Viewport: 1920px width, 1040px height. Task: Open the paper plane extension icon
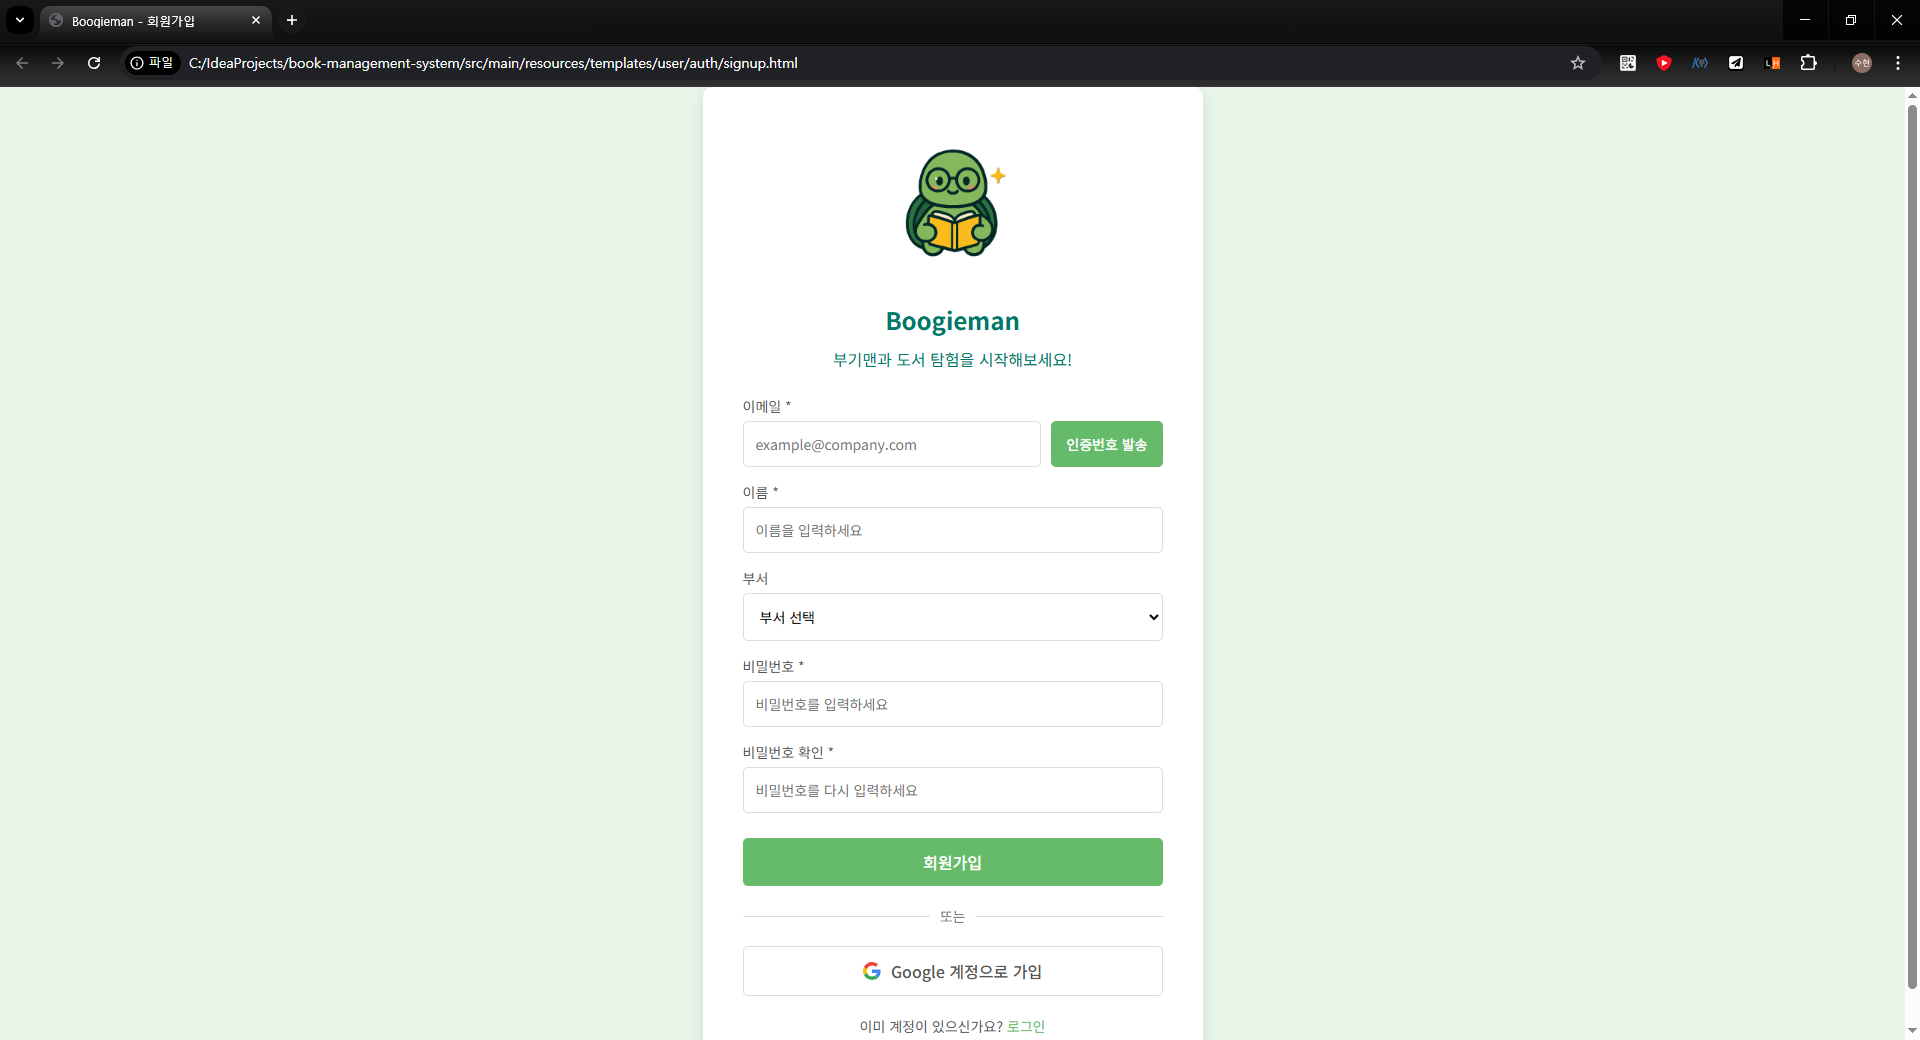(x=1736, y=63)
